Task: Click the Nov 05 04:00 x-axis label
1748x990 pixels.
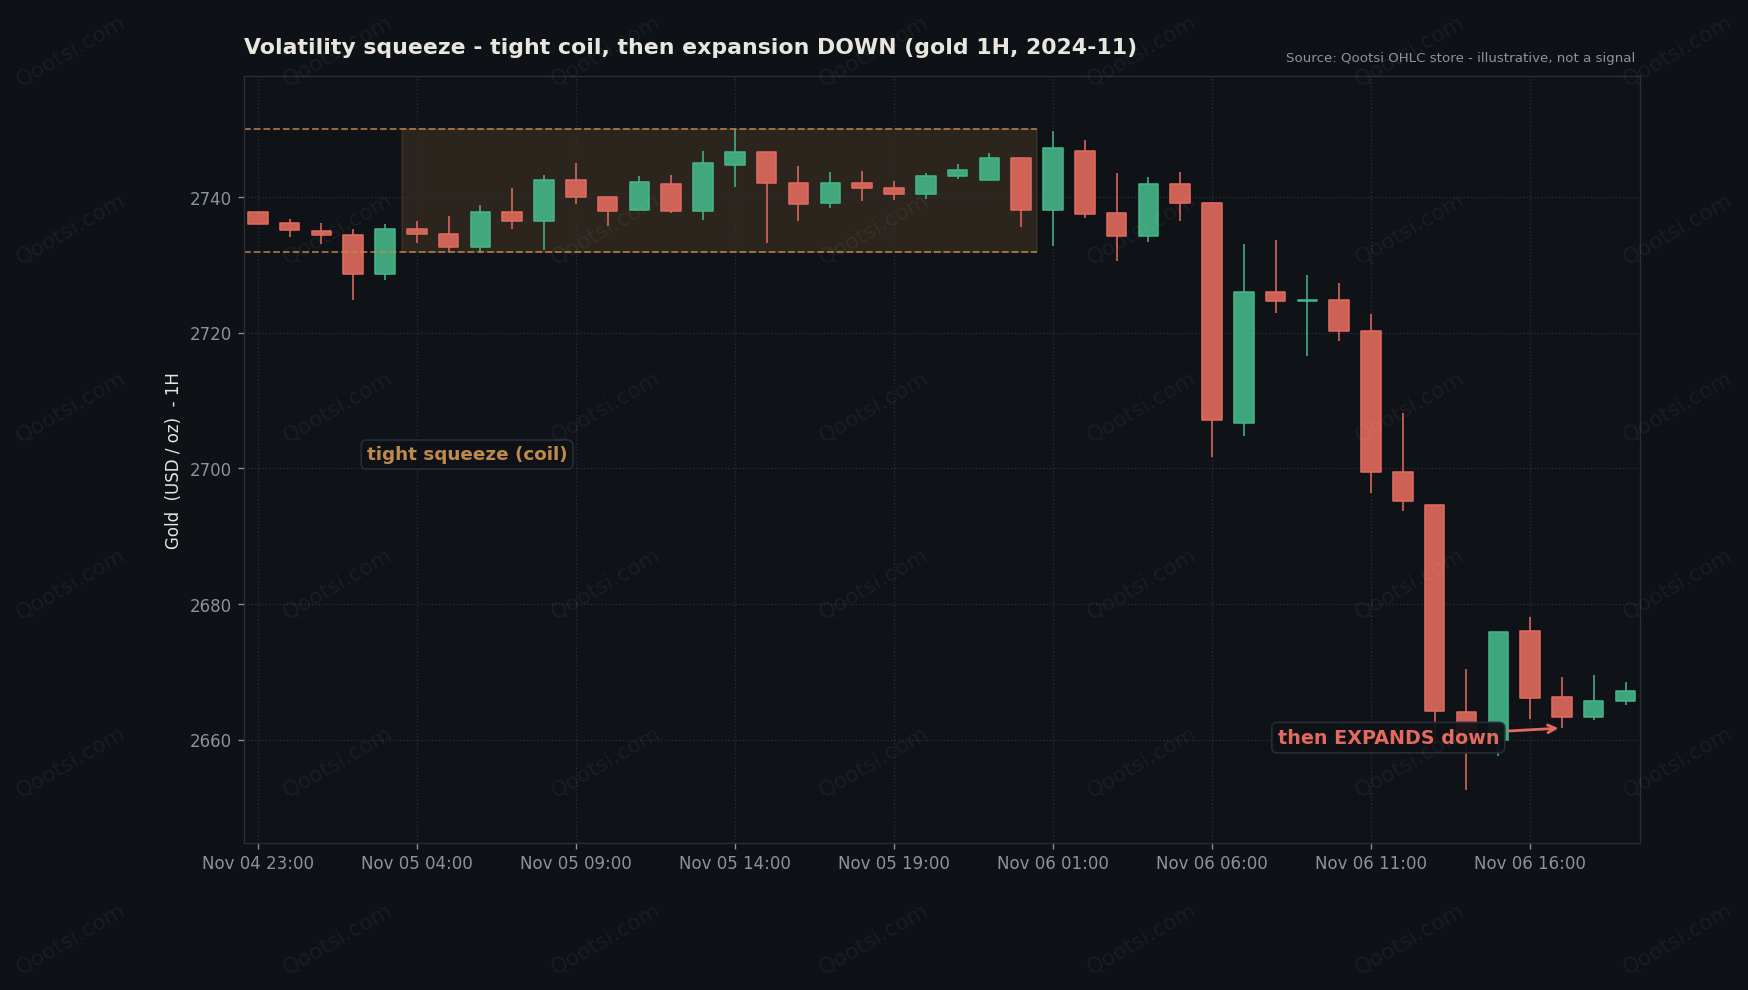Action: point(417,863)
